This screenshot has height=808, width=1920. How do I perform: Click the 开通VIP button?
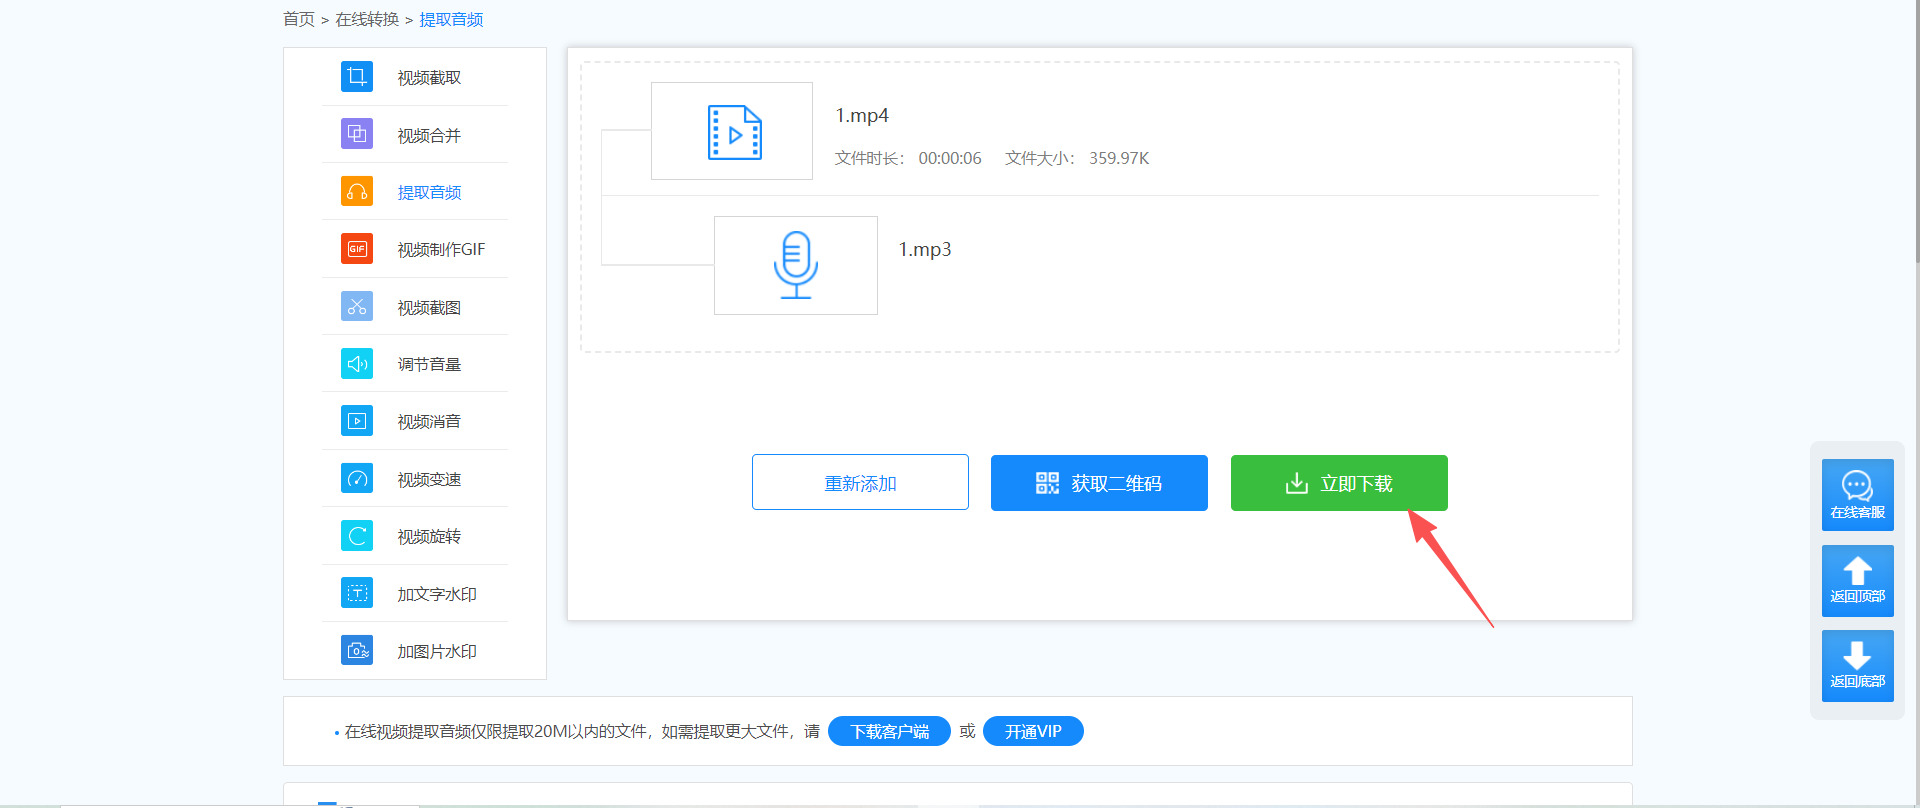(x=1032, y=731)
